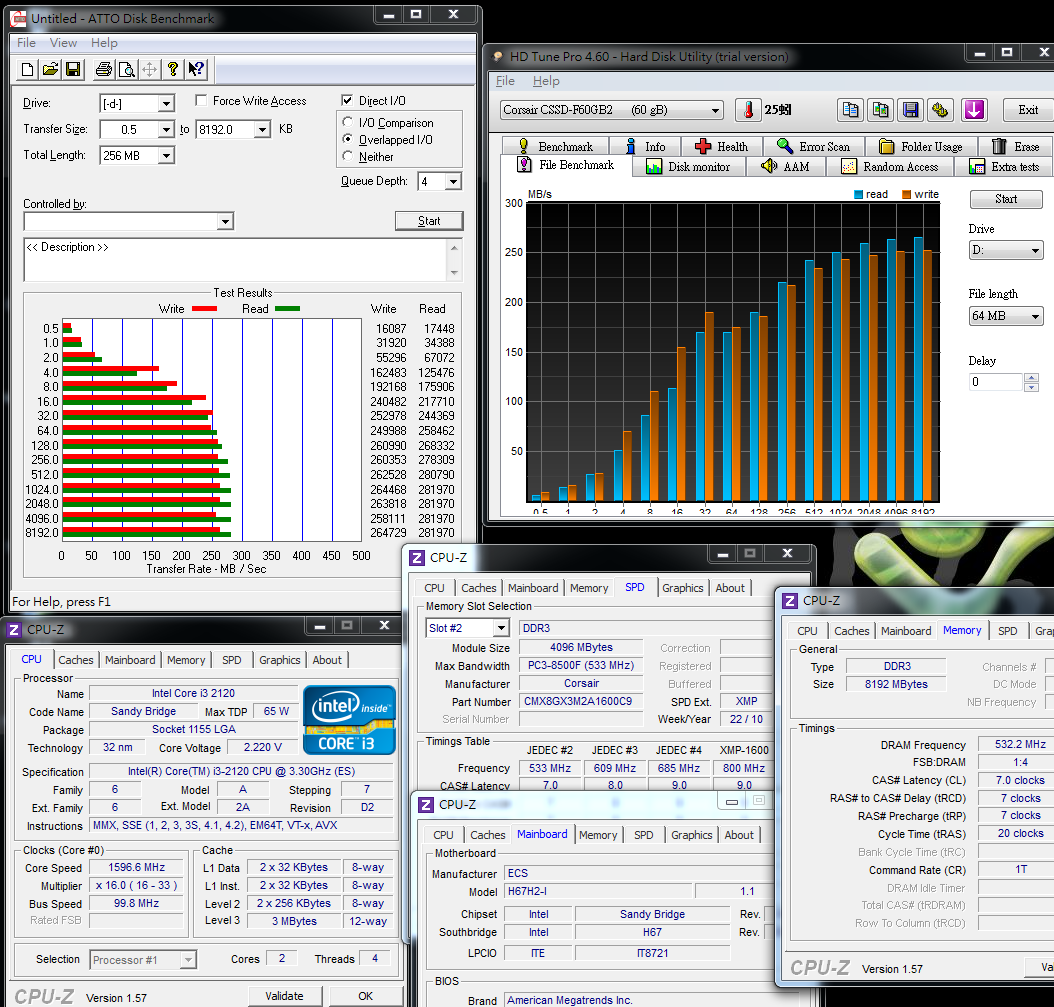Image resolution: width=1054 pixels, height=1007 pixels.
Task: Click the Print icon in ATTO toolbar
Action: pyautogui.click(x=104, y=69)
